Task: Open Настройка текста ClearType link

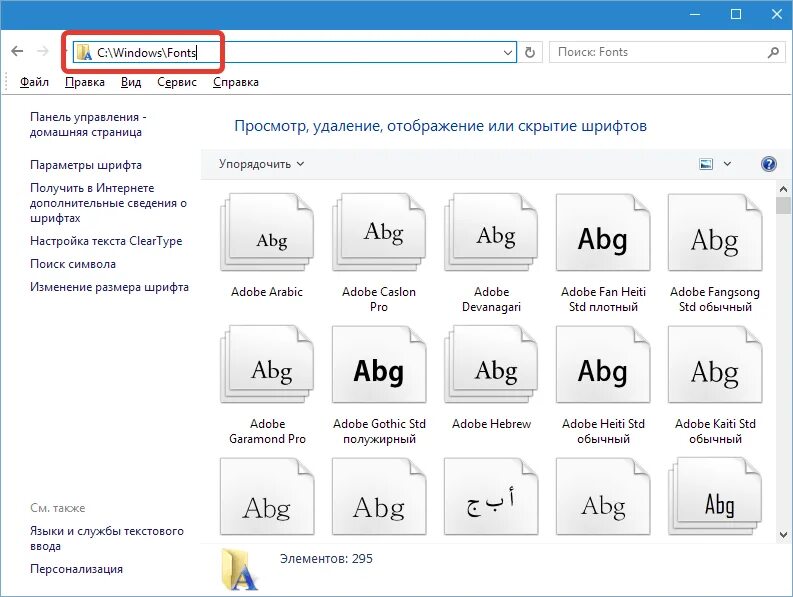Action: click(106, 241)
